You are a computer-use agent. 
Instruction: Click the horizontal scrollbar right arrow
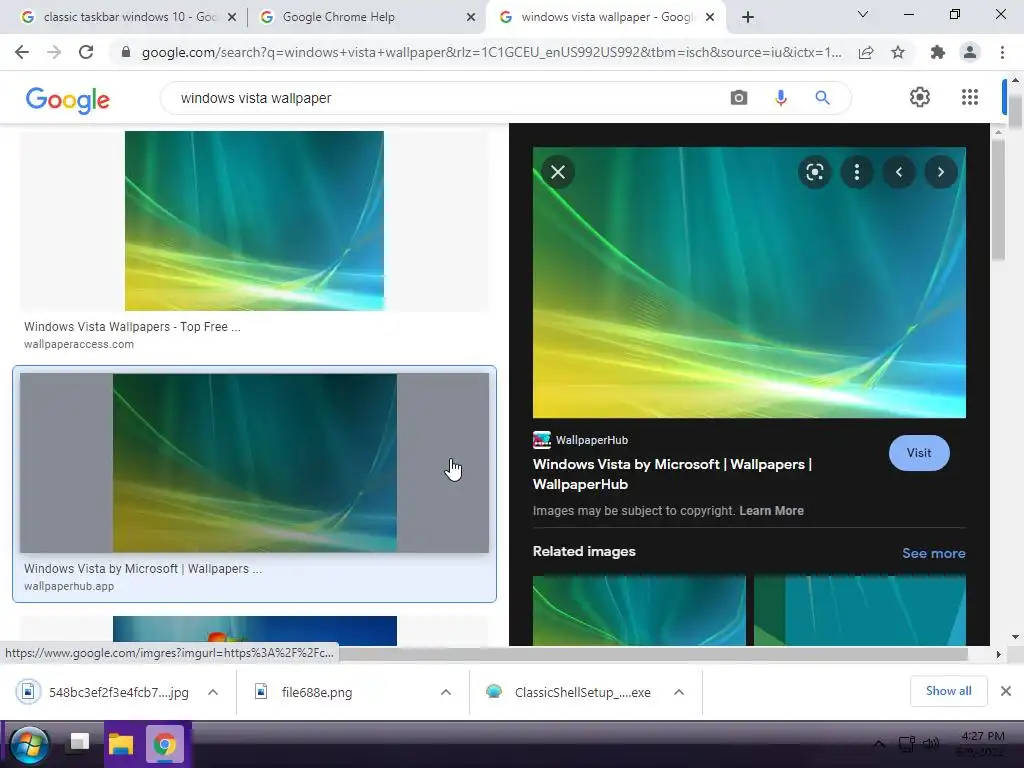tap(998, 654)
